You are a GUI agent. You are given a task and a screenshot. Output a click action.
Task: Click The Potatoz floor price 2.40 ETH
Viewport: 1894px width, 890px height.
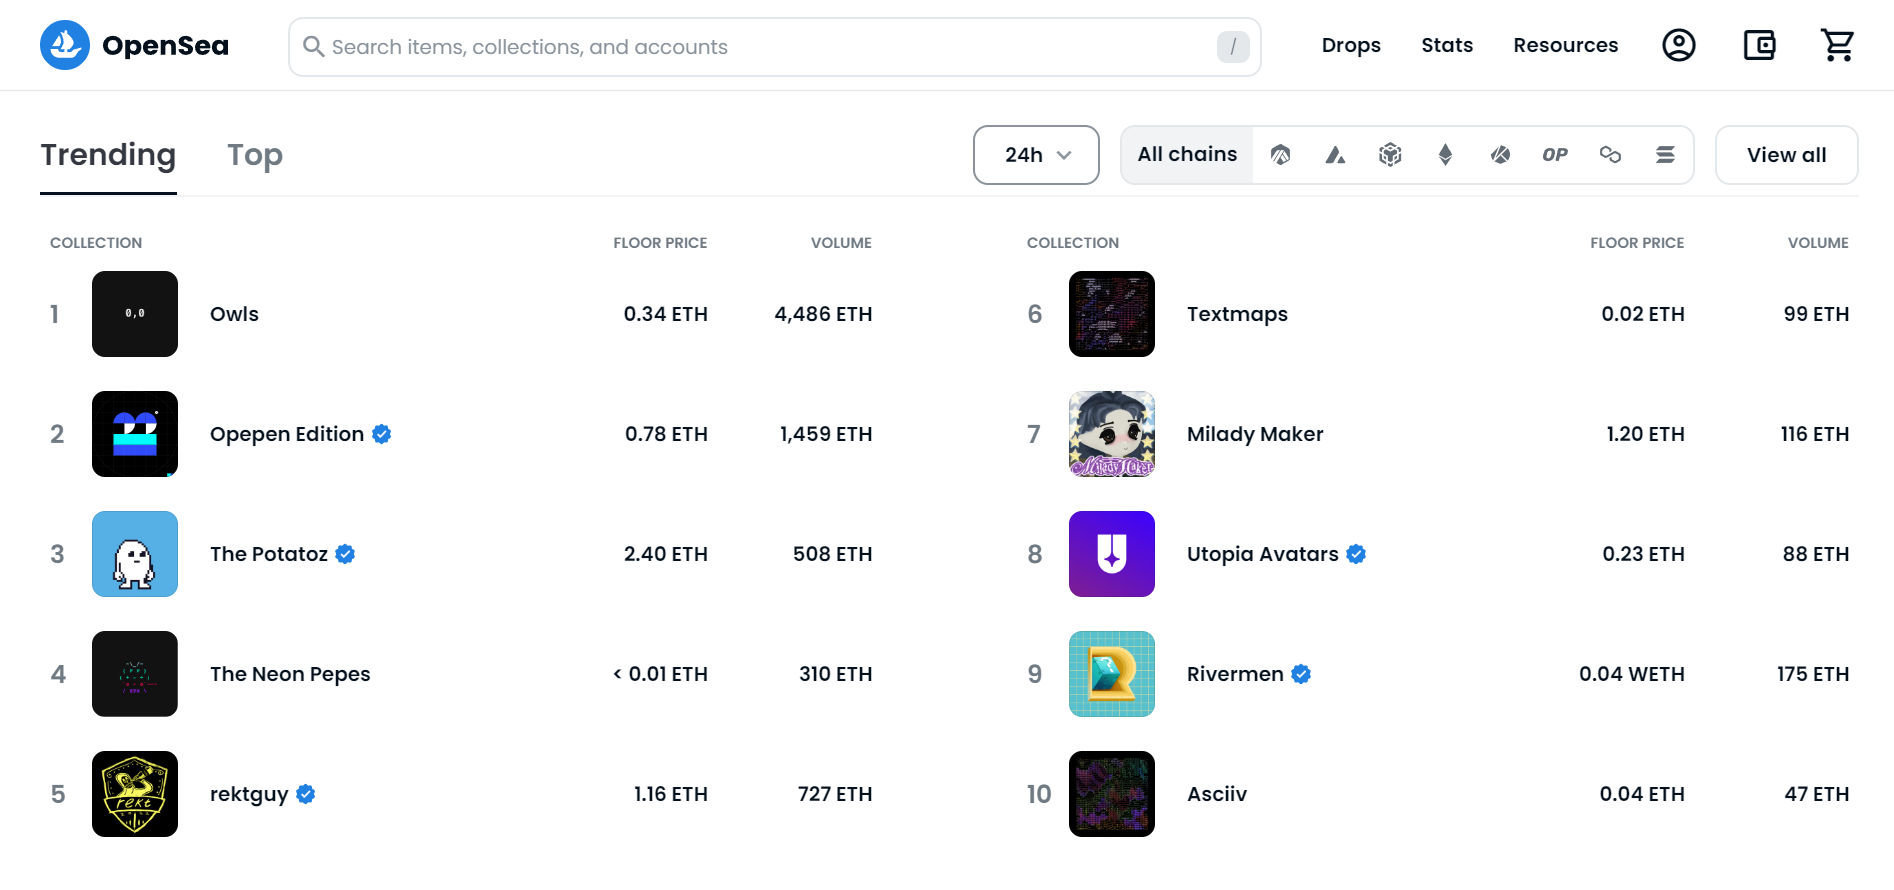point(666,554)
